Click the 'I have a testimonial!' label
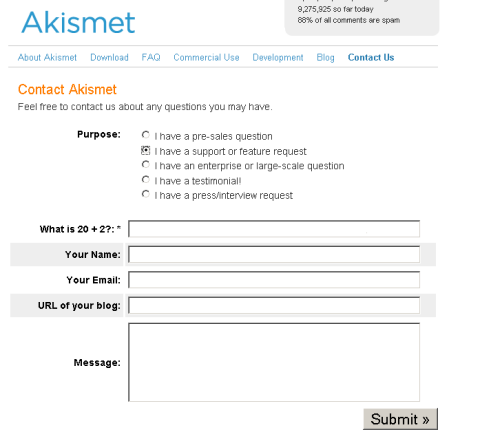The height and width of the screenshot is (432, 480). (x=198, y=181)
